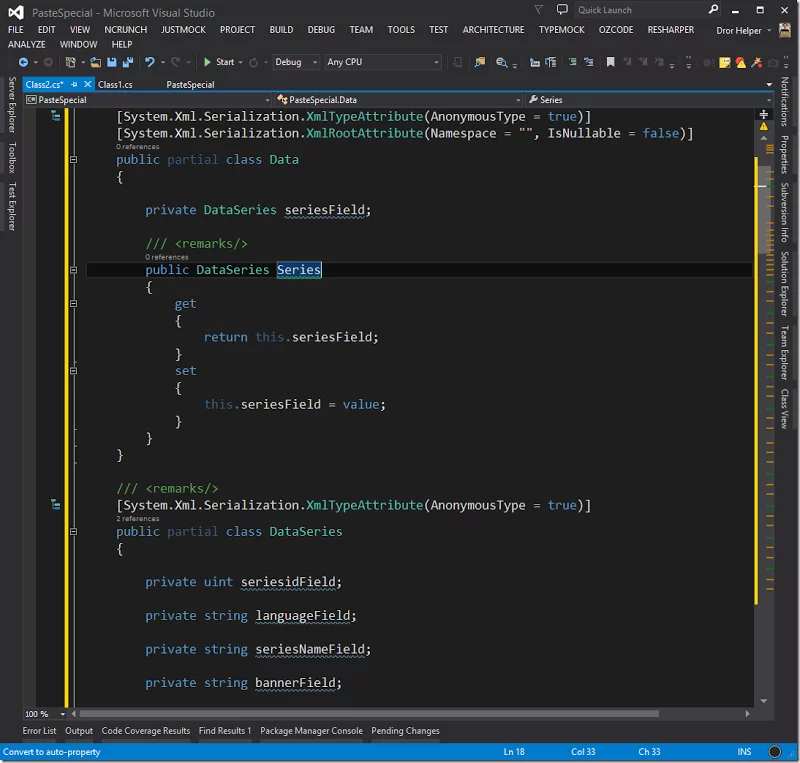
Task: Close the Class2.cs tab
Action: click(87, 85)
